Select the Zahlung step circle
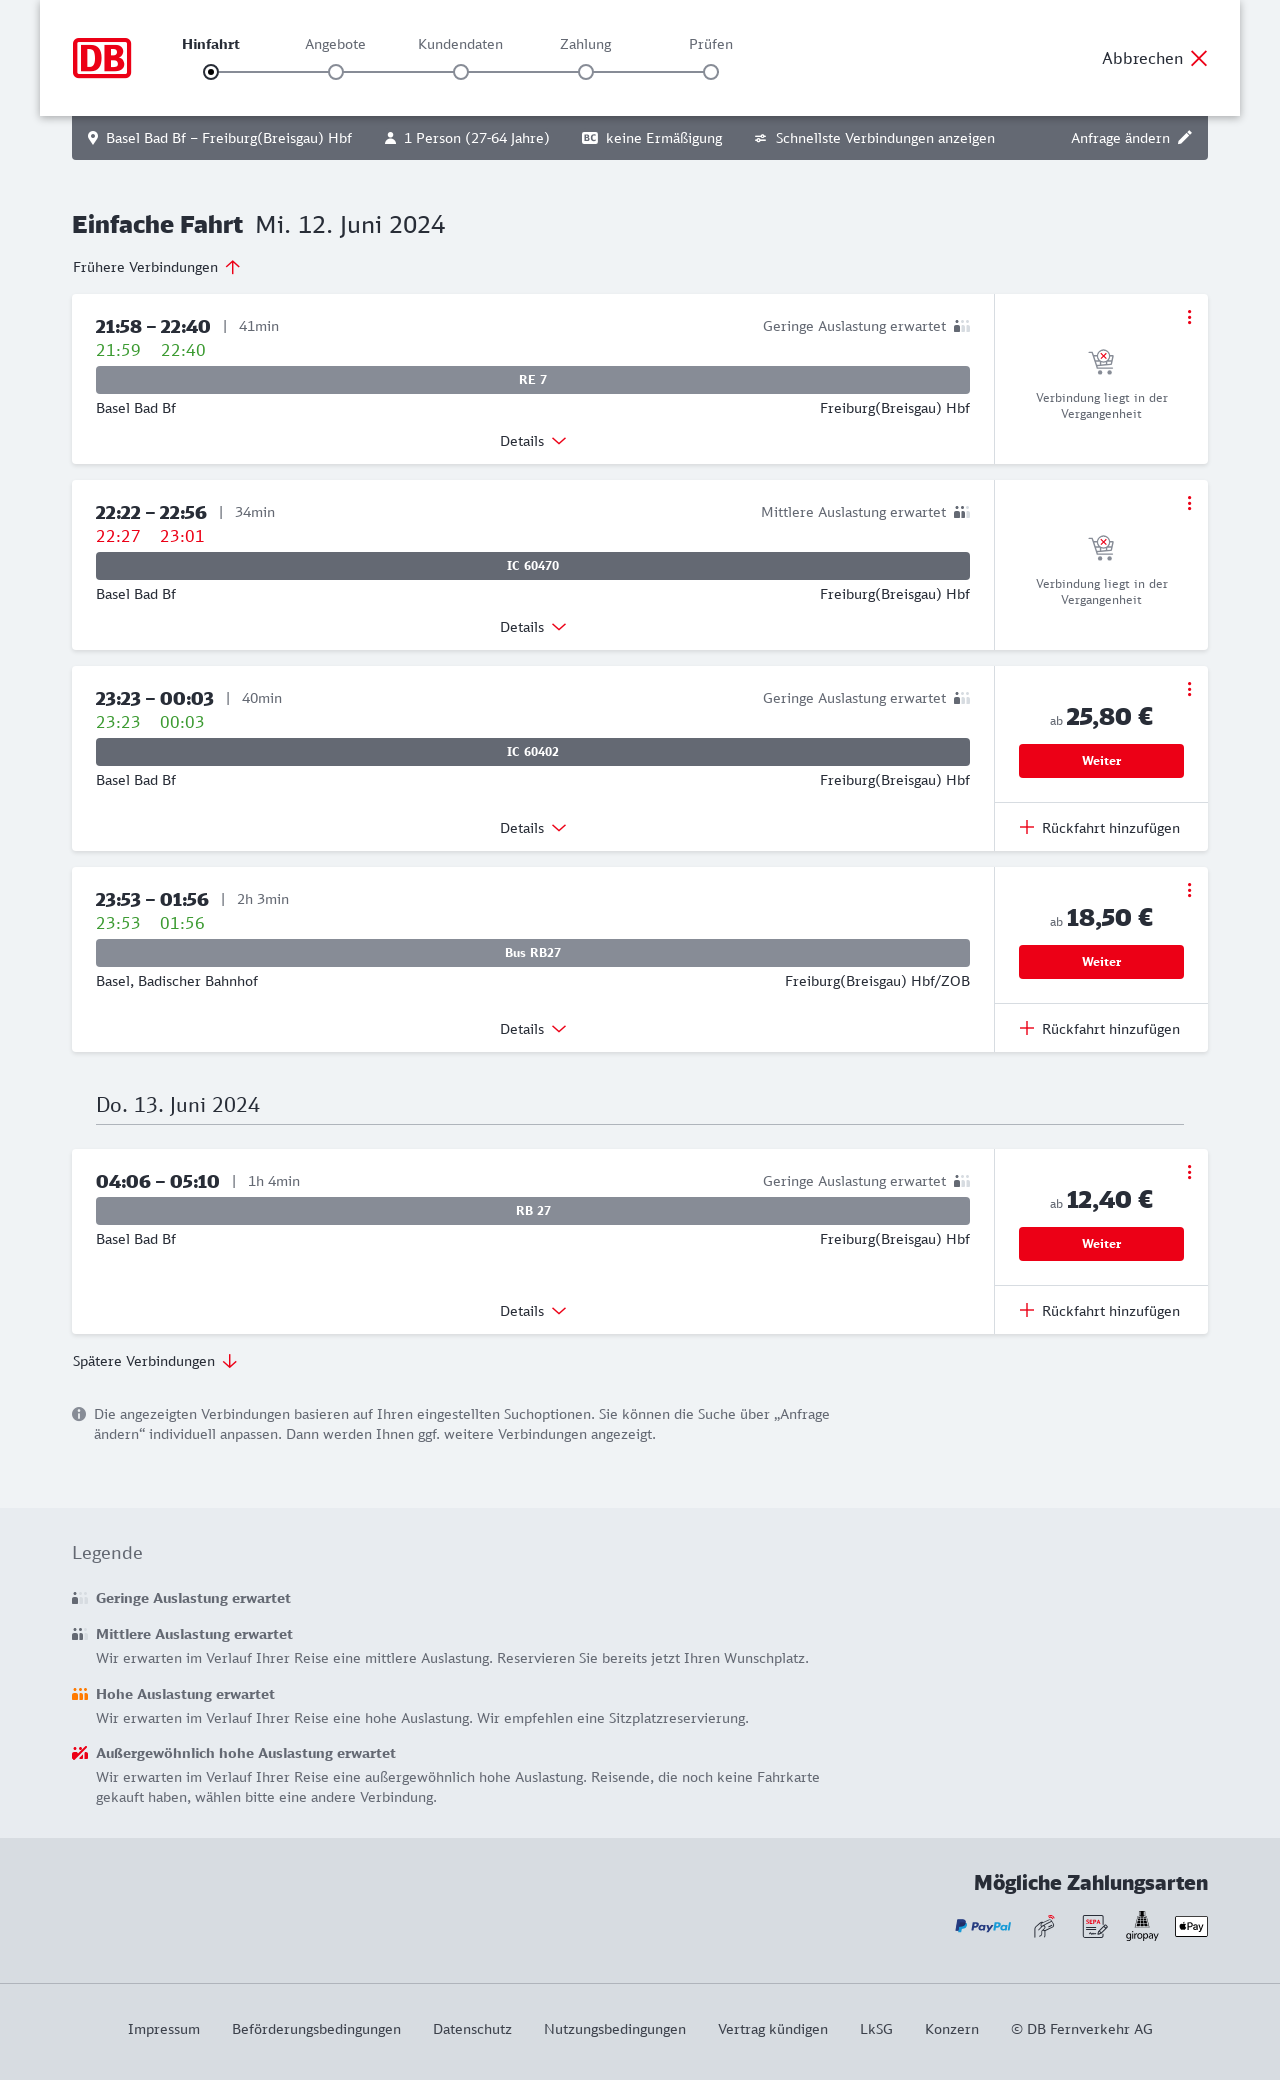The width and height of the screenshot is (1280, 2080). click(x=586, y=72)
